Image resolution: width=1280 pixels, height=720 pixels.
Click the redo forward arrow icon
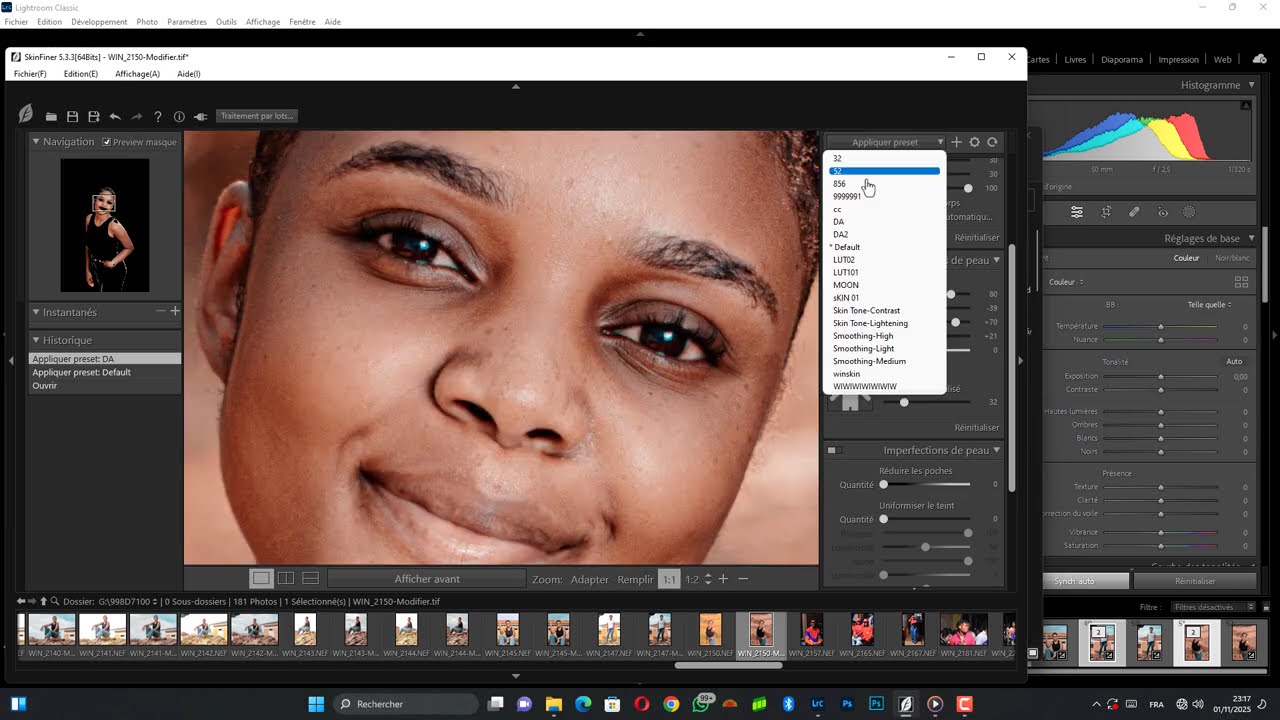click(x=137, y=117)
